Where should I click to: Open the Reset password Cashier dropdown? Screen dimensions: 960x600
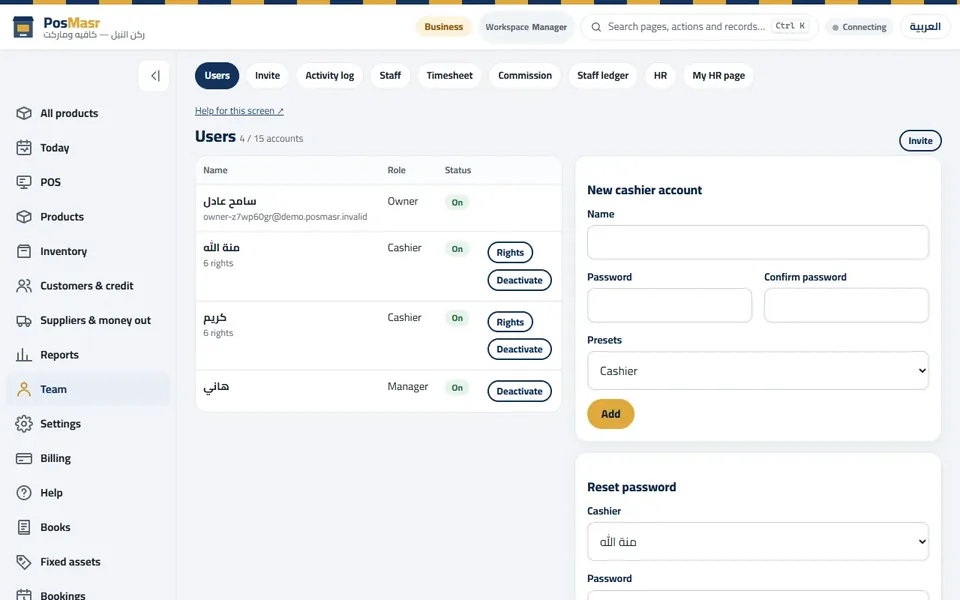point(757,541)
